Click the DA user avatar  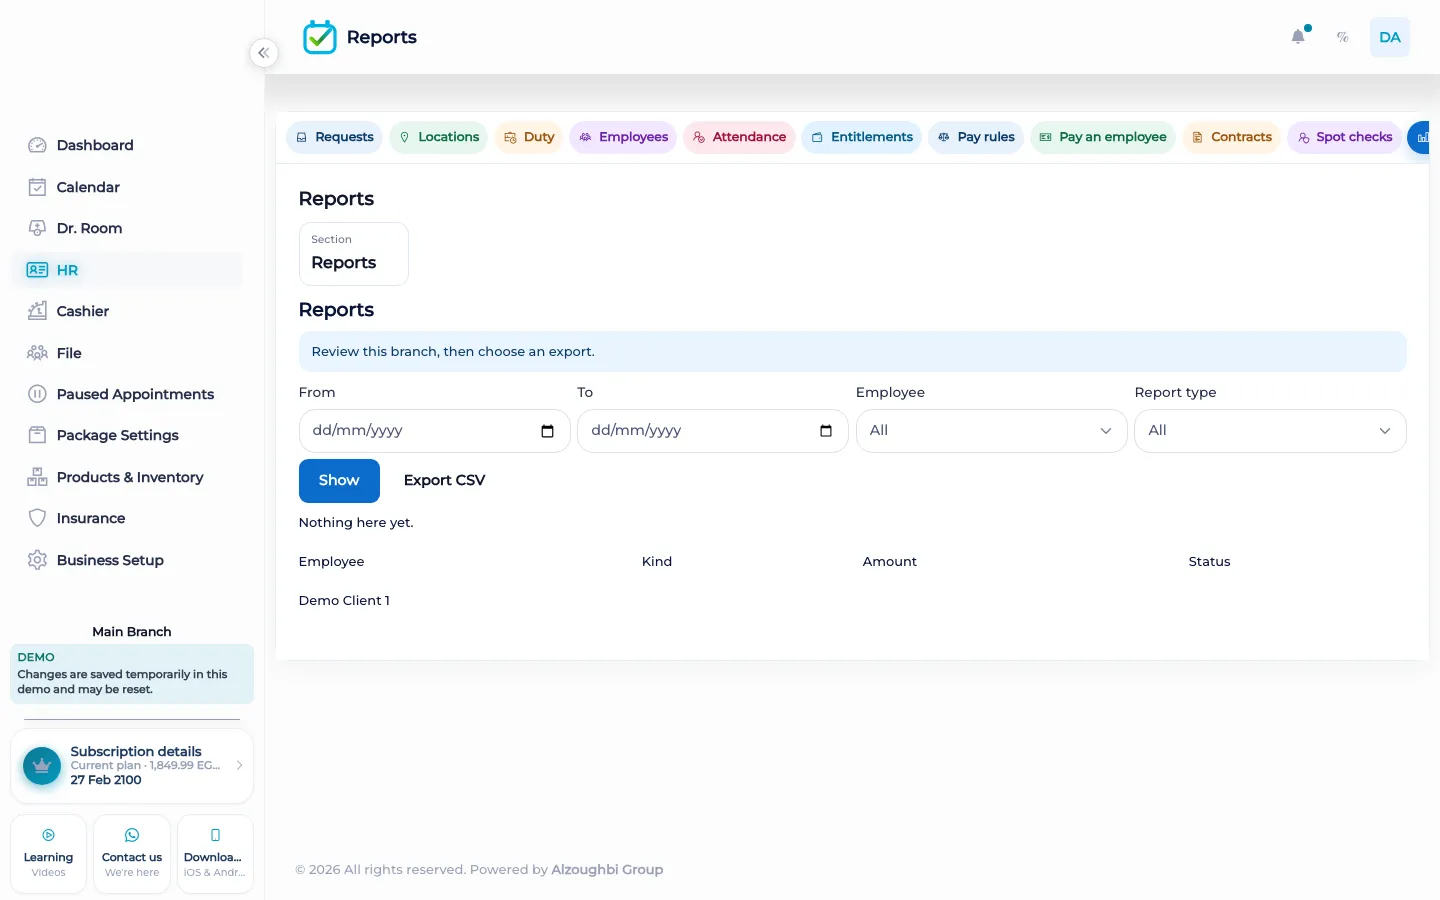pos(1389,37)
